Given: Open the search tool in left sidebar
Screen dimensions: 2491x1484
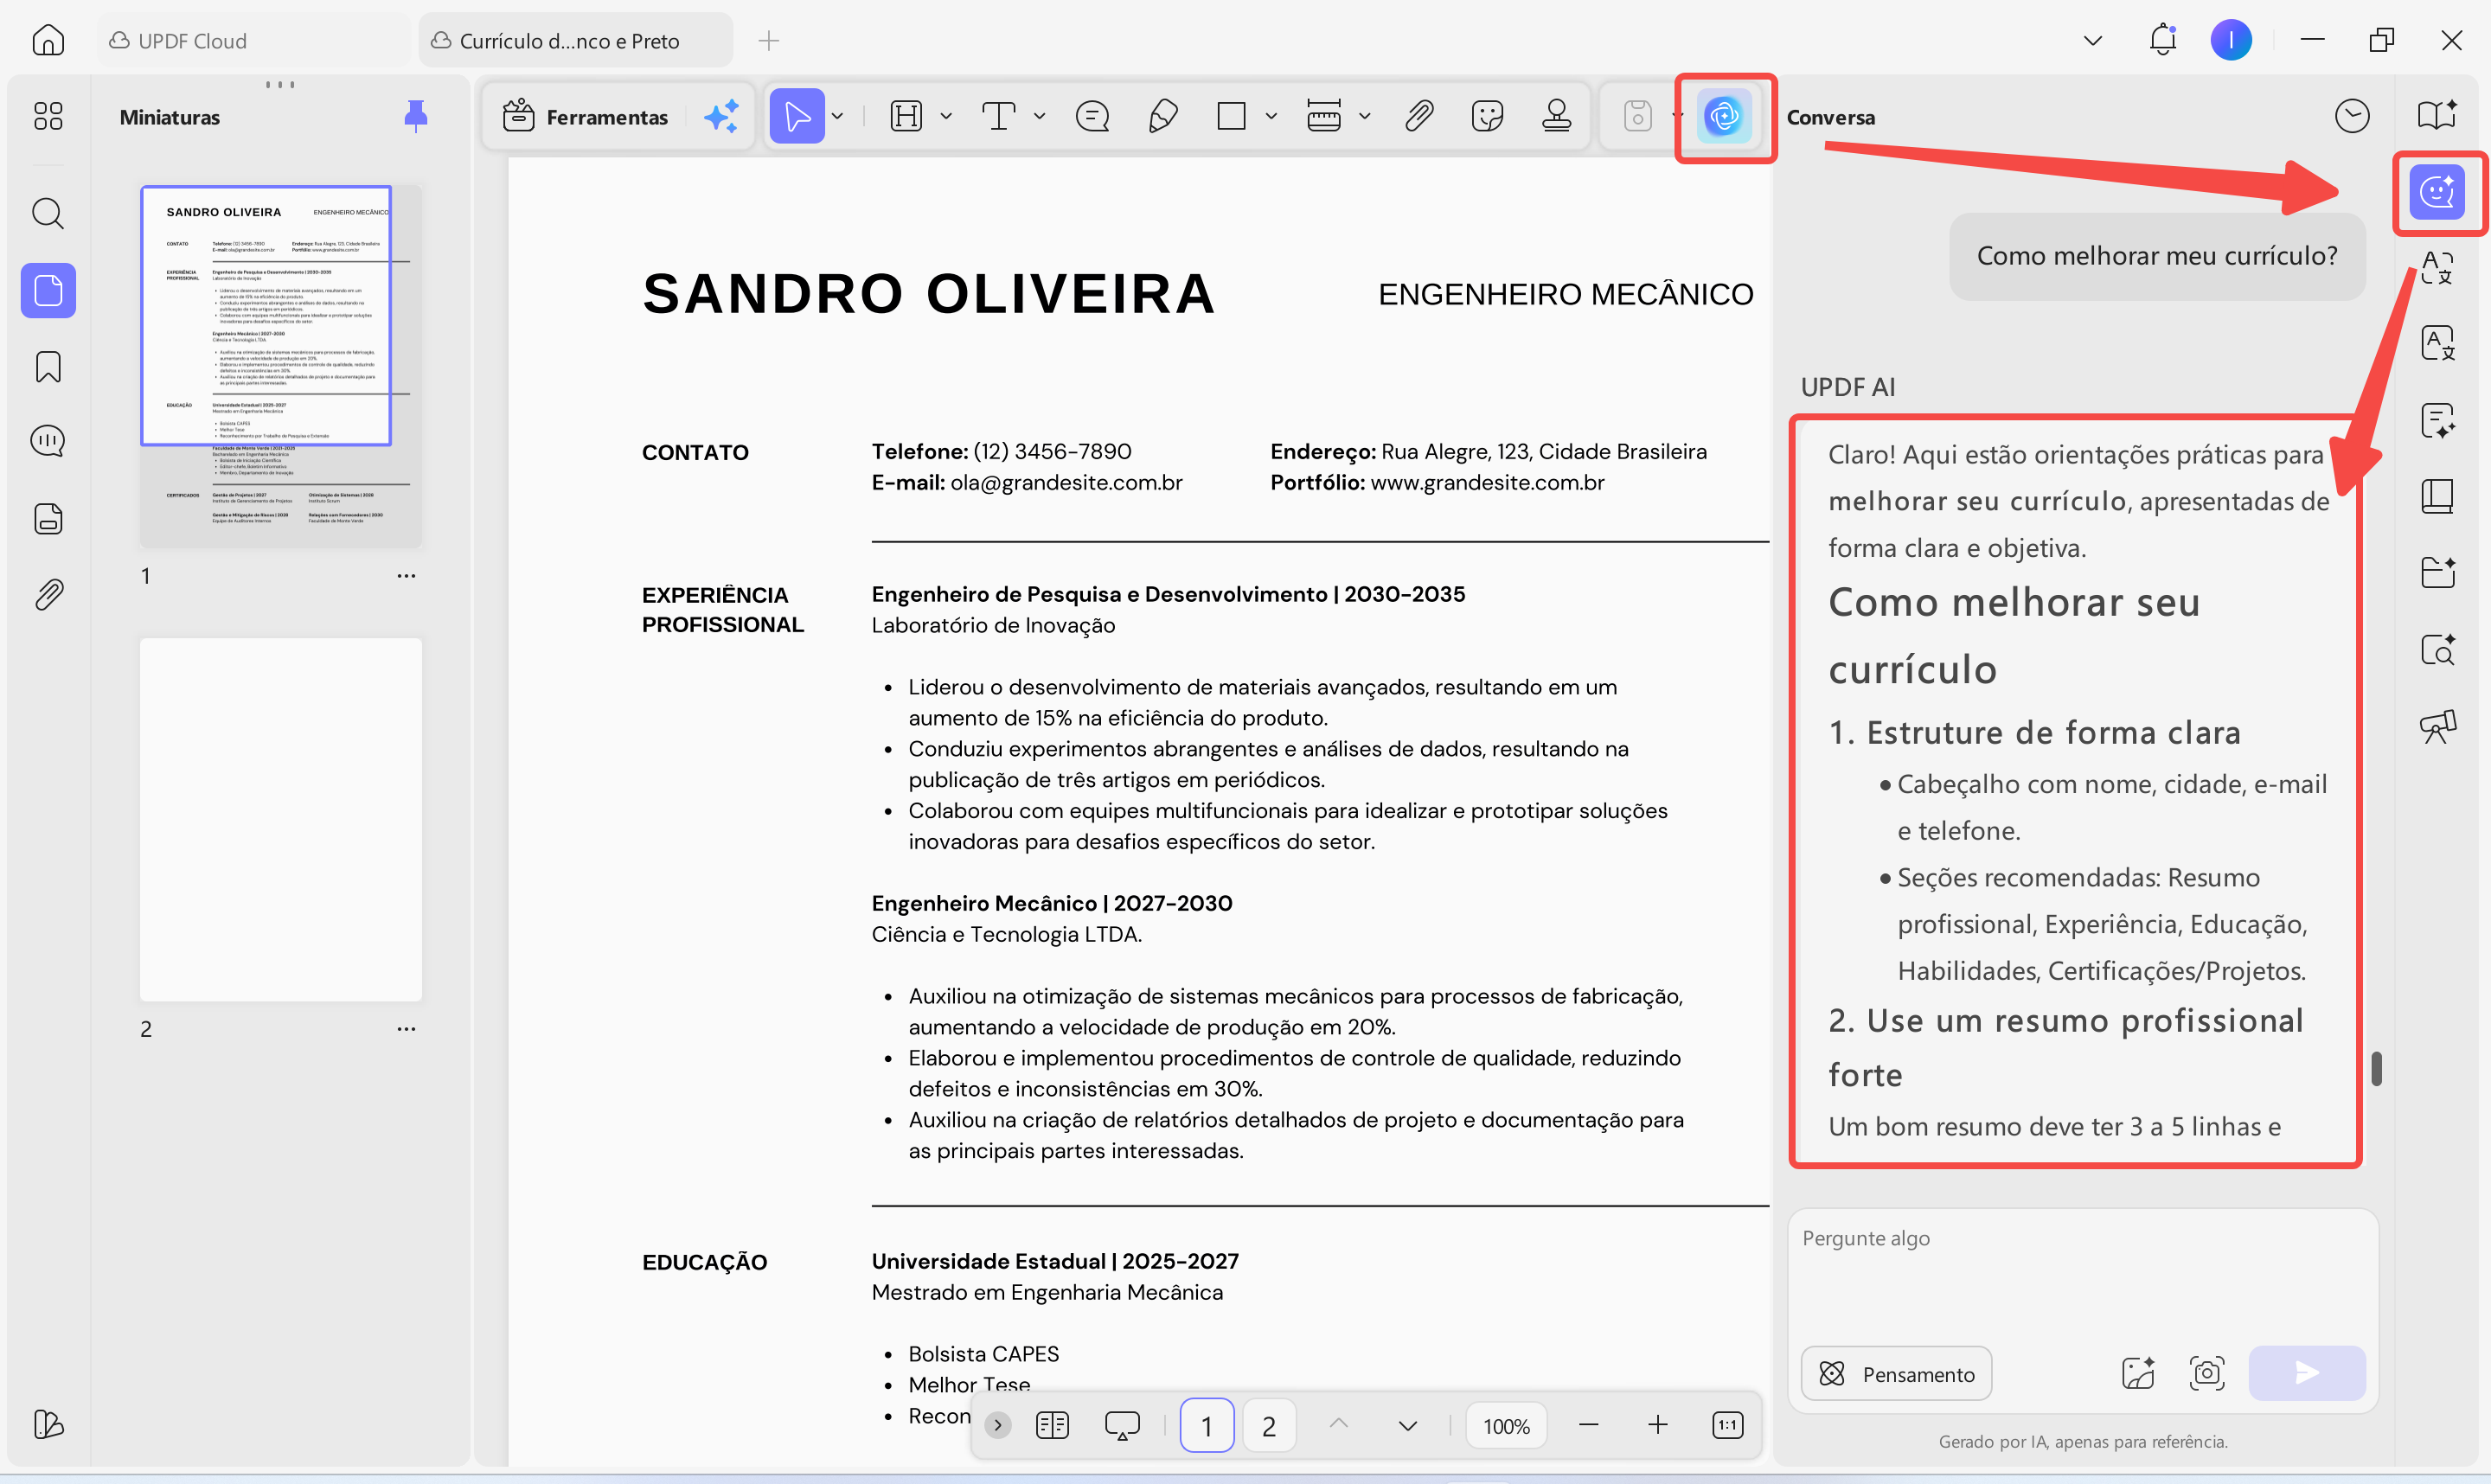Looking at the screenshot, I should [x=48, y=213].
